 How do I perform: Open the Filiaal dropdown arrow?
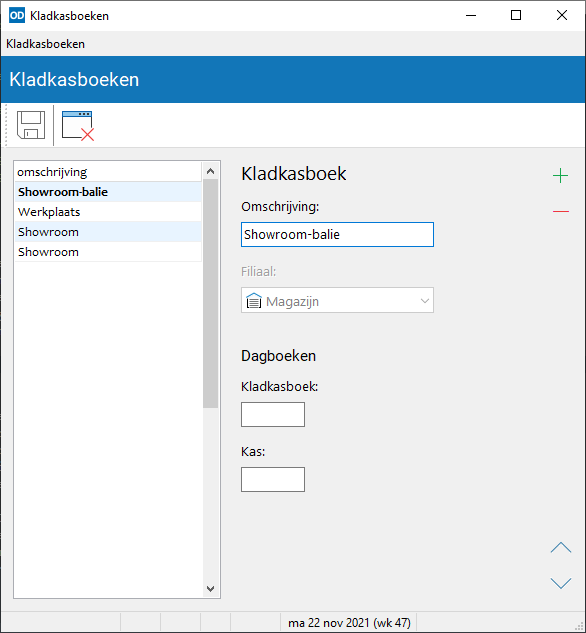[x=425, y=301]
